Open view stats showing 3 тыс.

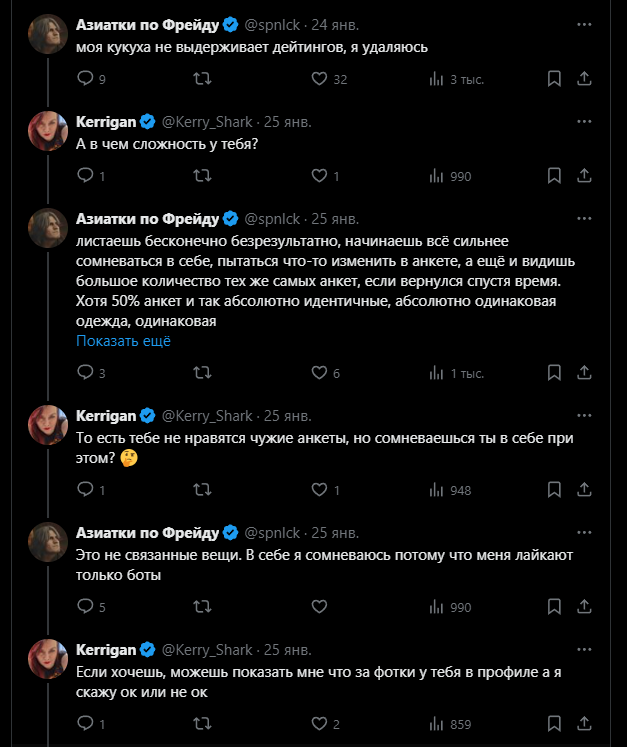(x=438, y=79)
